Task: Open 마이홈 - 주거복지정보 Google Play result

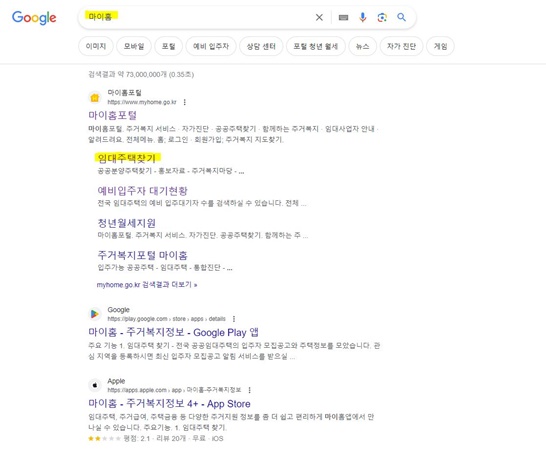Action: click(173, 332)
